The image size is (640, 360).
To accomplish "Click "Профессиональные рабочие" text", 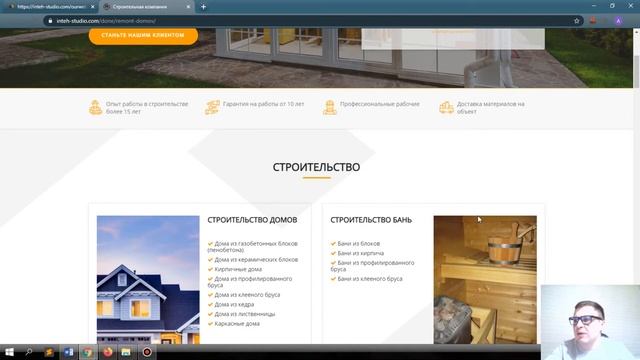I will point(380,104).
